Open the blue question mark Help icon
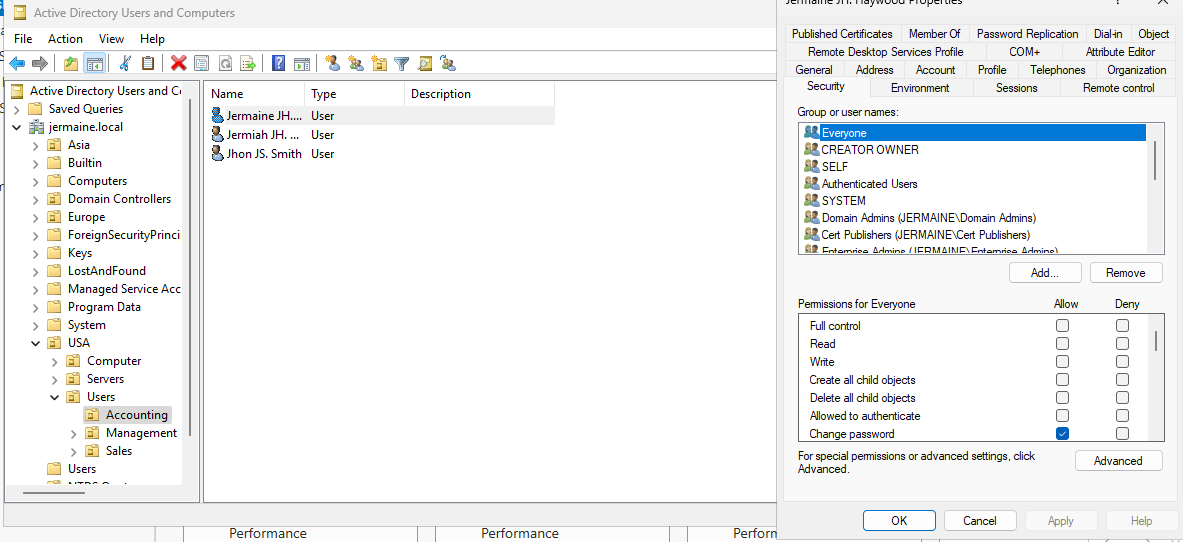 278,63
